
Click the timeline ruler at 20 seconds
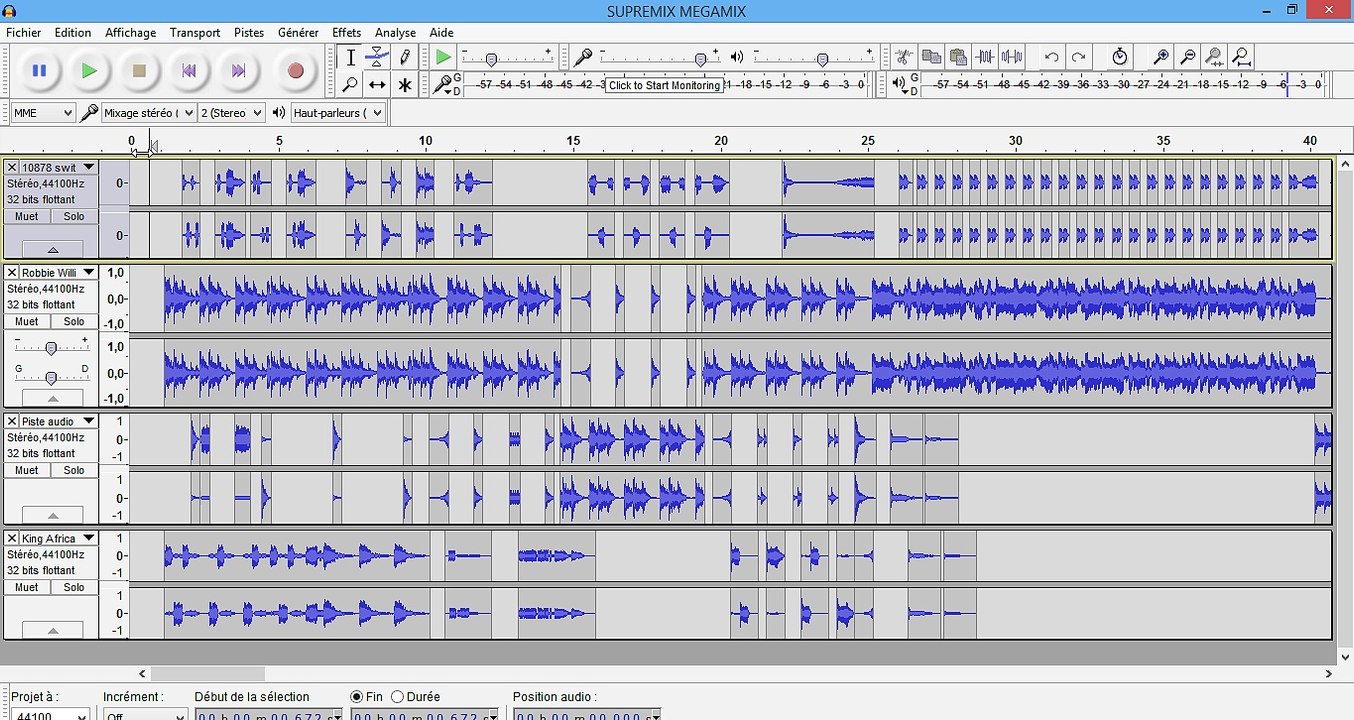tap(721, 141)
